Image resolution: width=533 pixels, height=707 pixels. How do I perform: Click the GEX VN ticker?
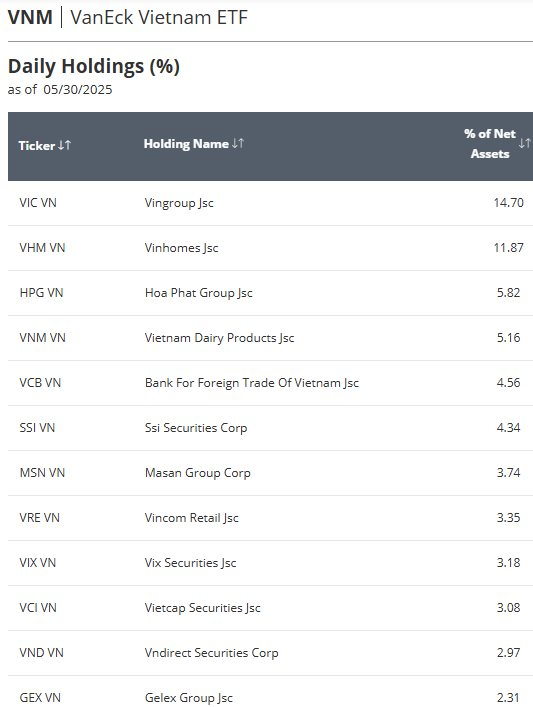(x=40, y=698)
